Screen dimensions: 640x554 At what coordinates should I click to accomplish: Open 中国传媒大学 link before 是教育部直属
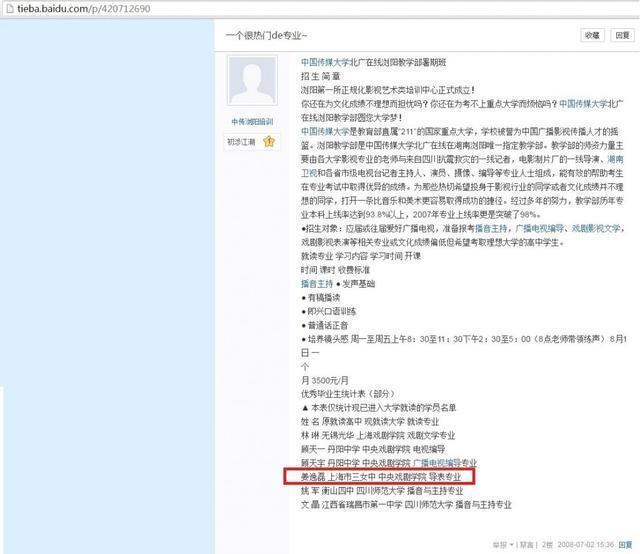[325, 131]
